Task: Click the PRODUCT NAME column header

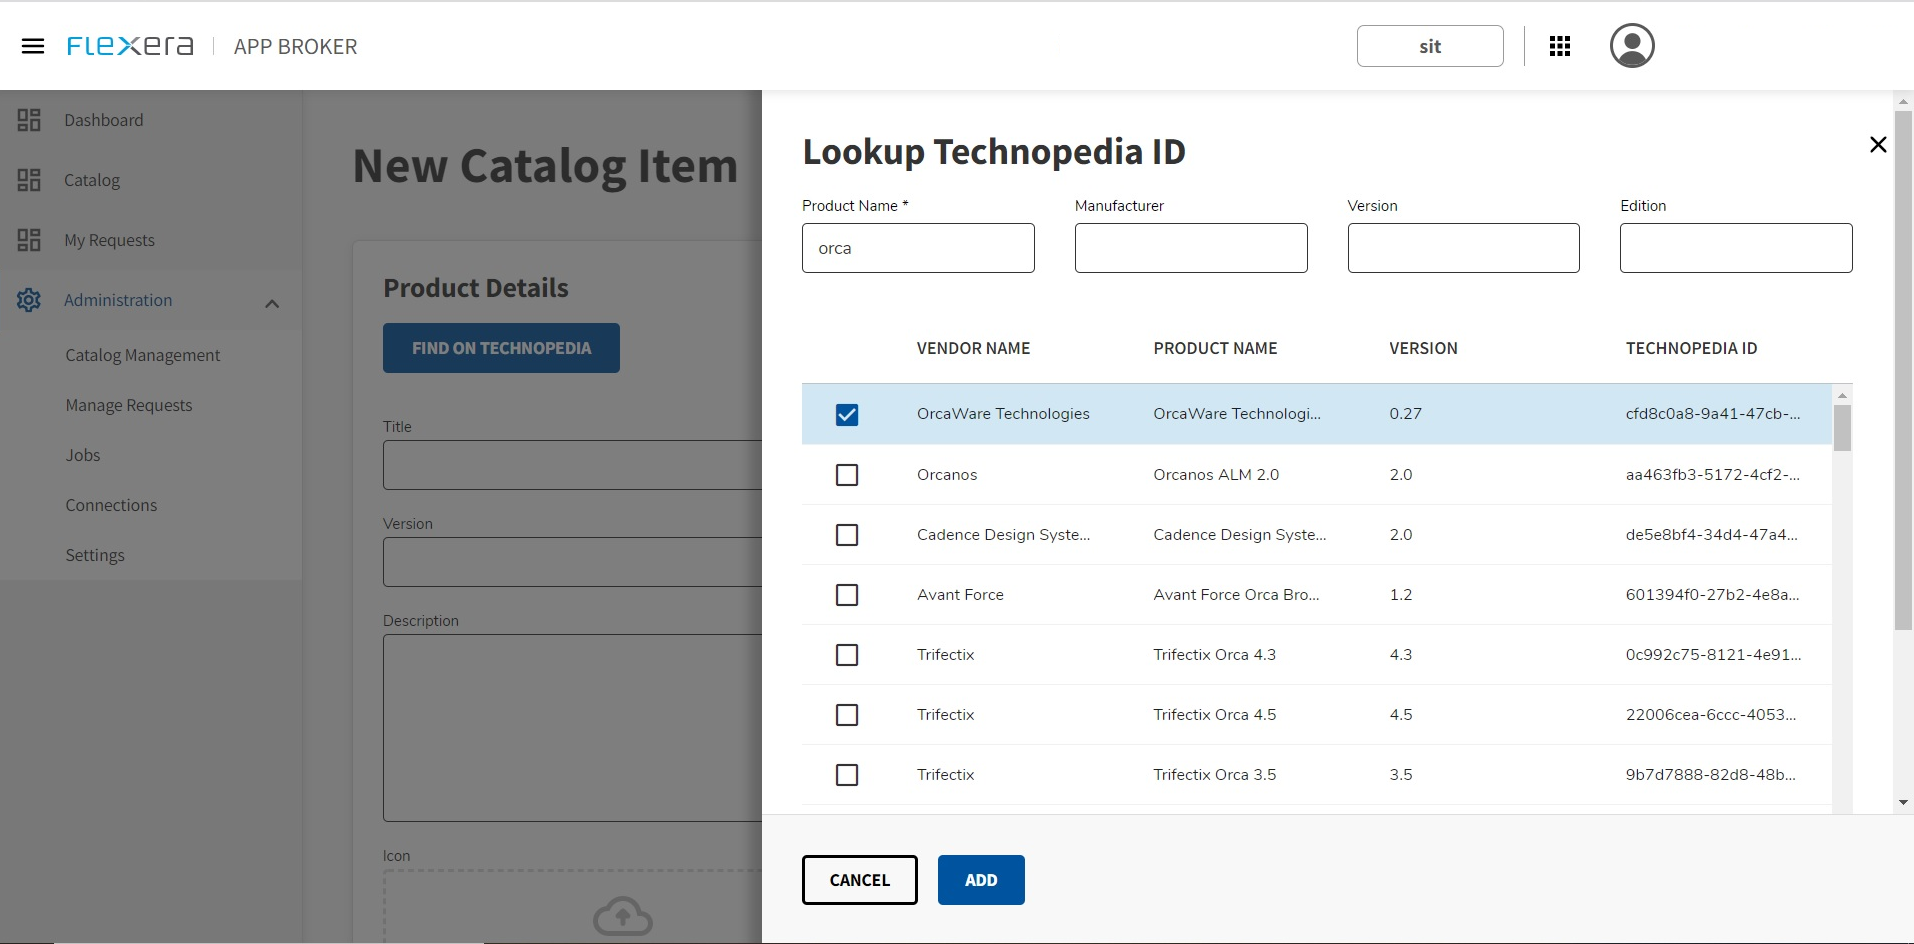Action: pos(1215,348)
